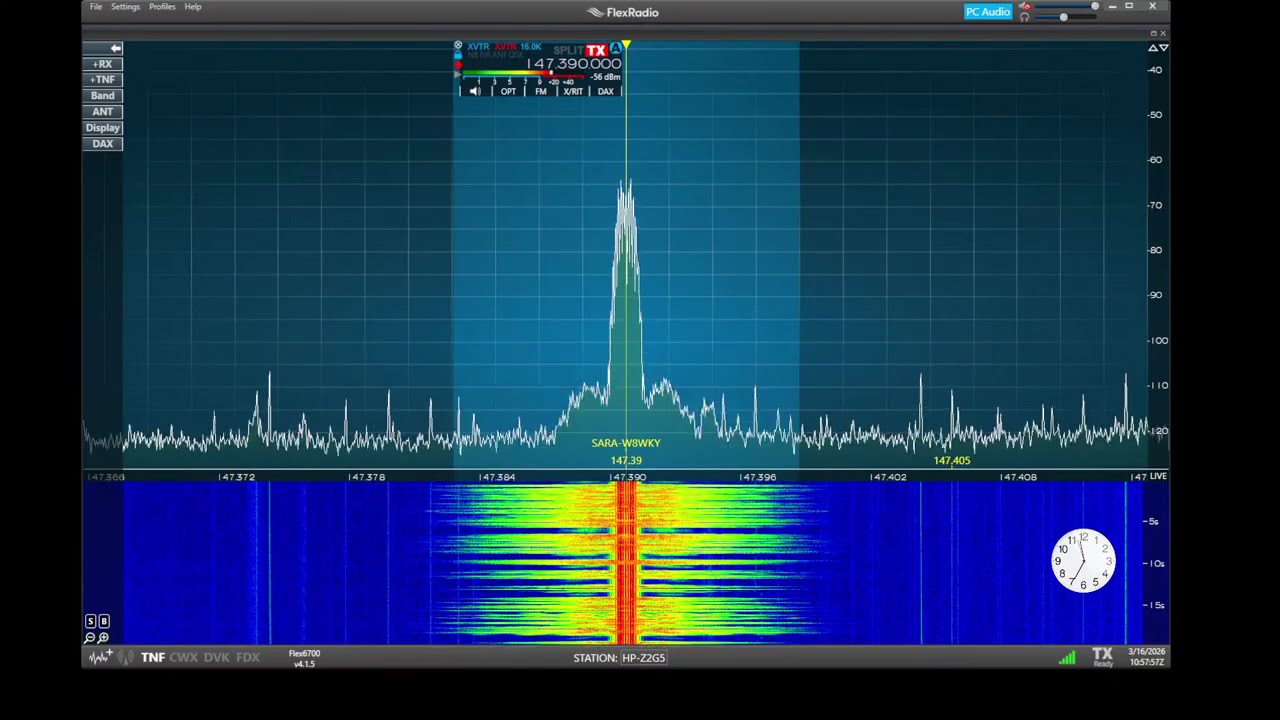Click the yellow 147.405 spot label

[x=952, y=461]
